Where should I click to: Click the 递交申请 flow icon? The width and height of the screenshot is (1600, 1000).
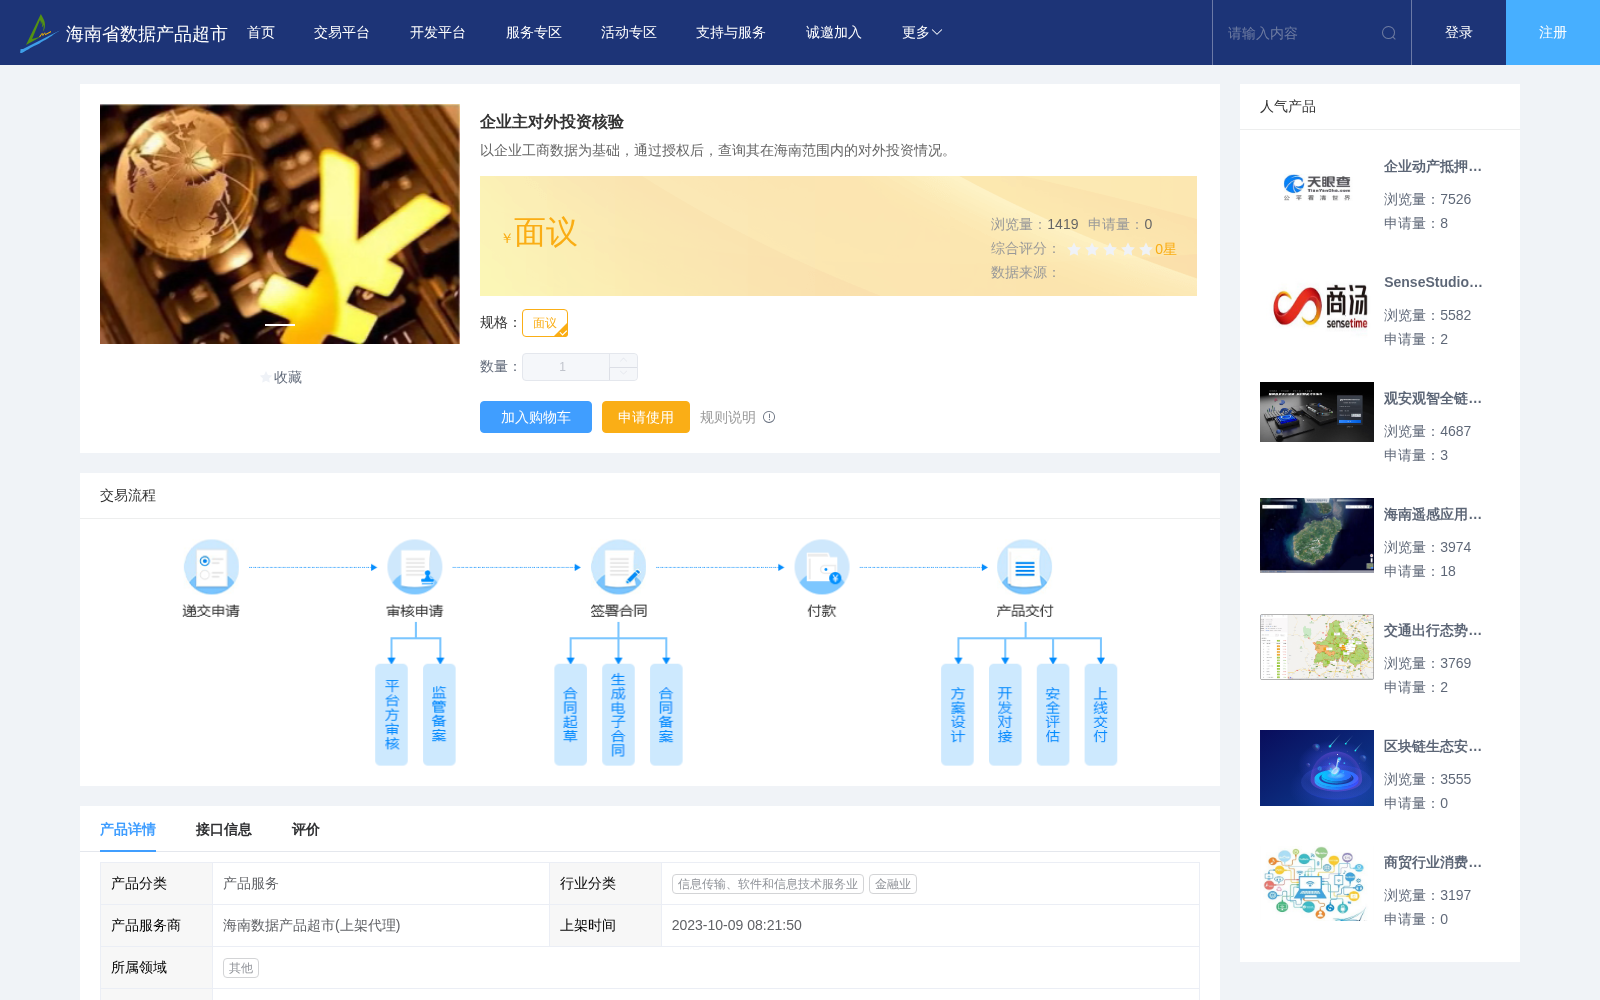coord(211,567)
